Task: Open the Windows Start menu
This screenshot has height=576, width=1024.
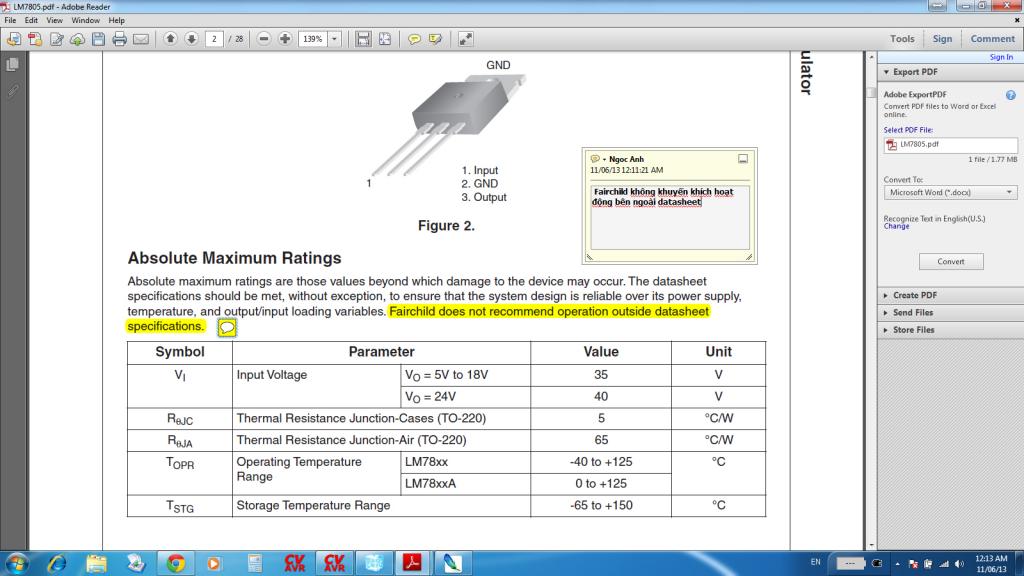Action: [16, 563]
